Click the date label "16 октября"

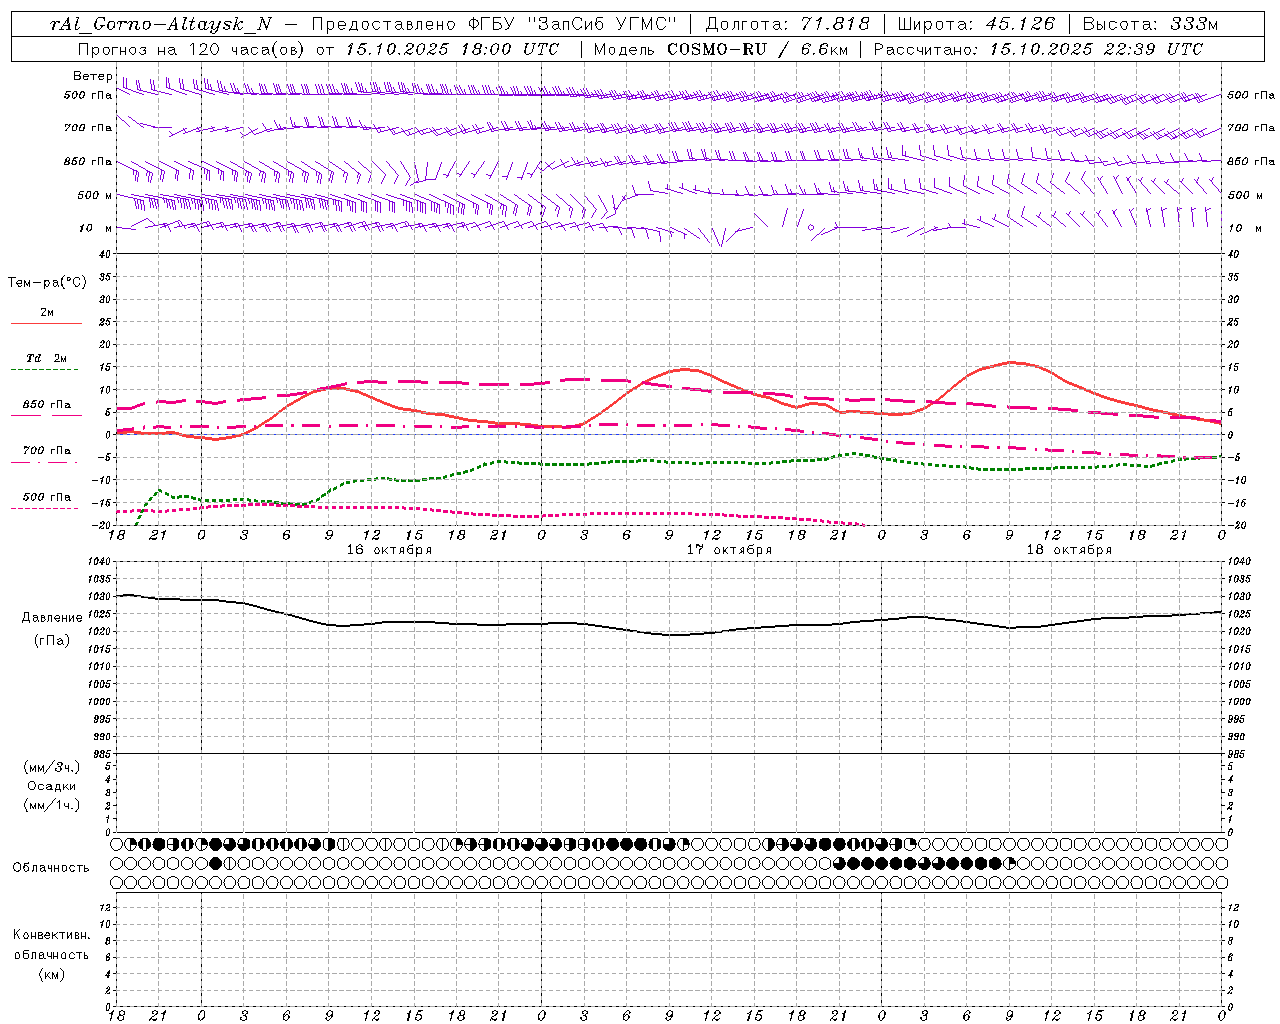click(389, 550)
